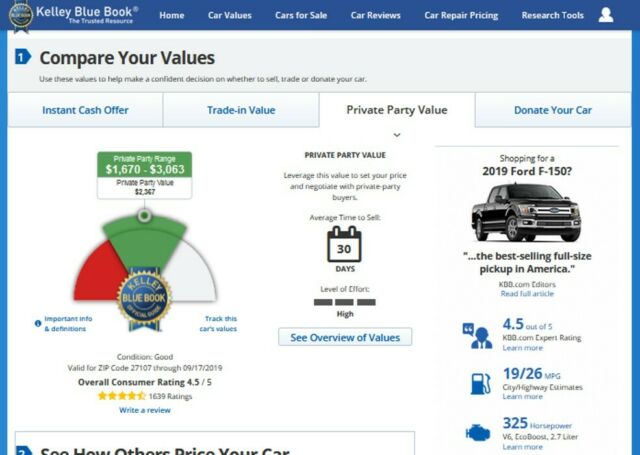
Task: Click the Level of Effort indicator bars
Action: (x=344, y=301)
